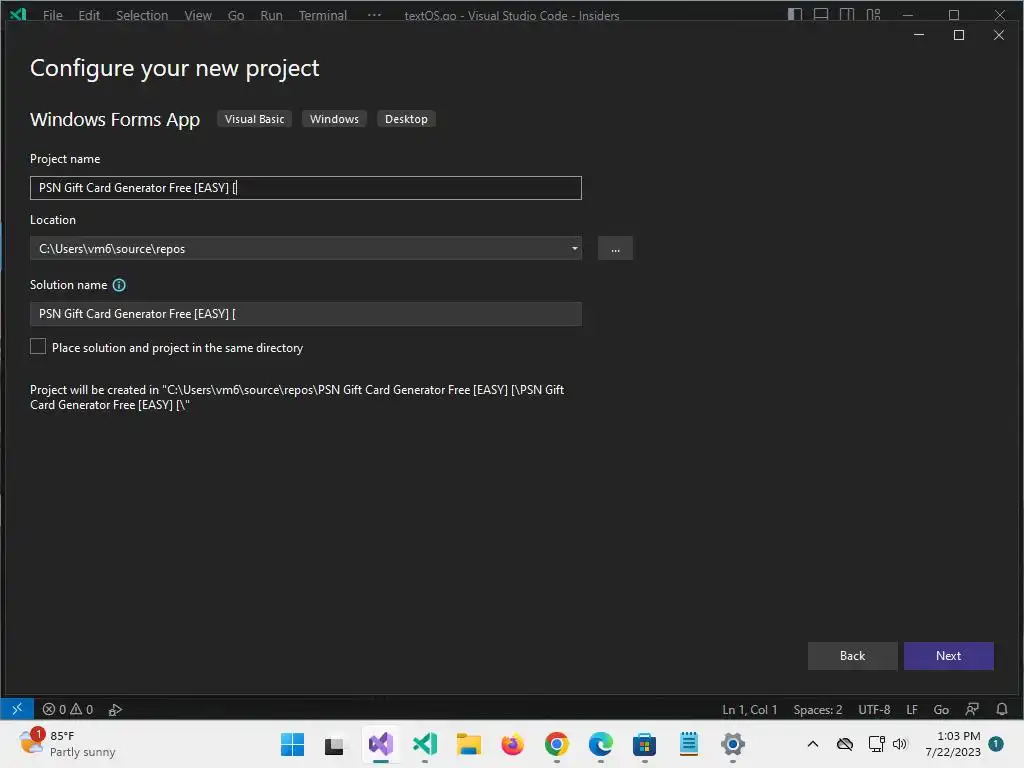
Task: Show hidden icons chevron in system tray
Action: click(x=813, y=744)
